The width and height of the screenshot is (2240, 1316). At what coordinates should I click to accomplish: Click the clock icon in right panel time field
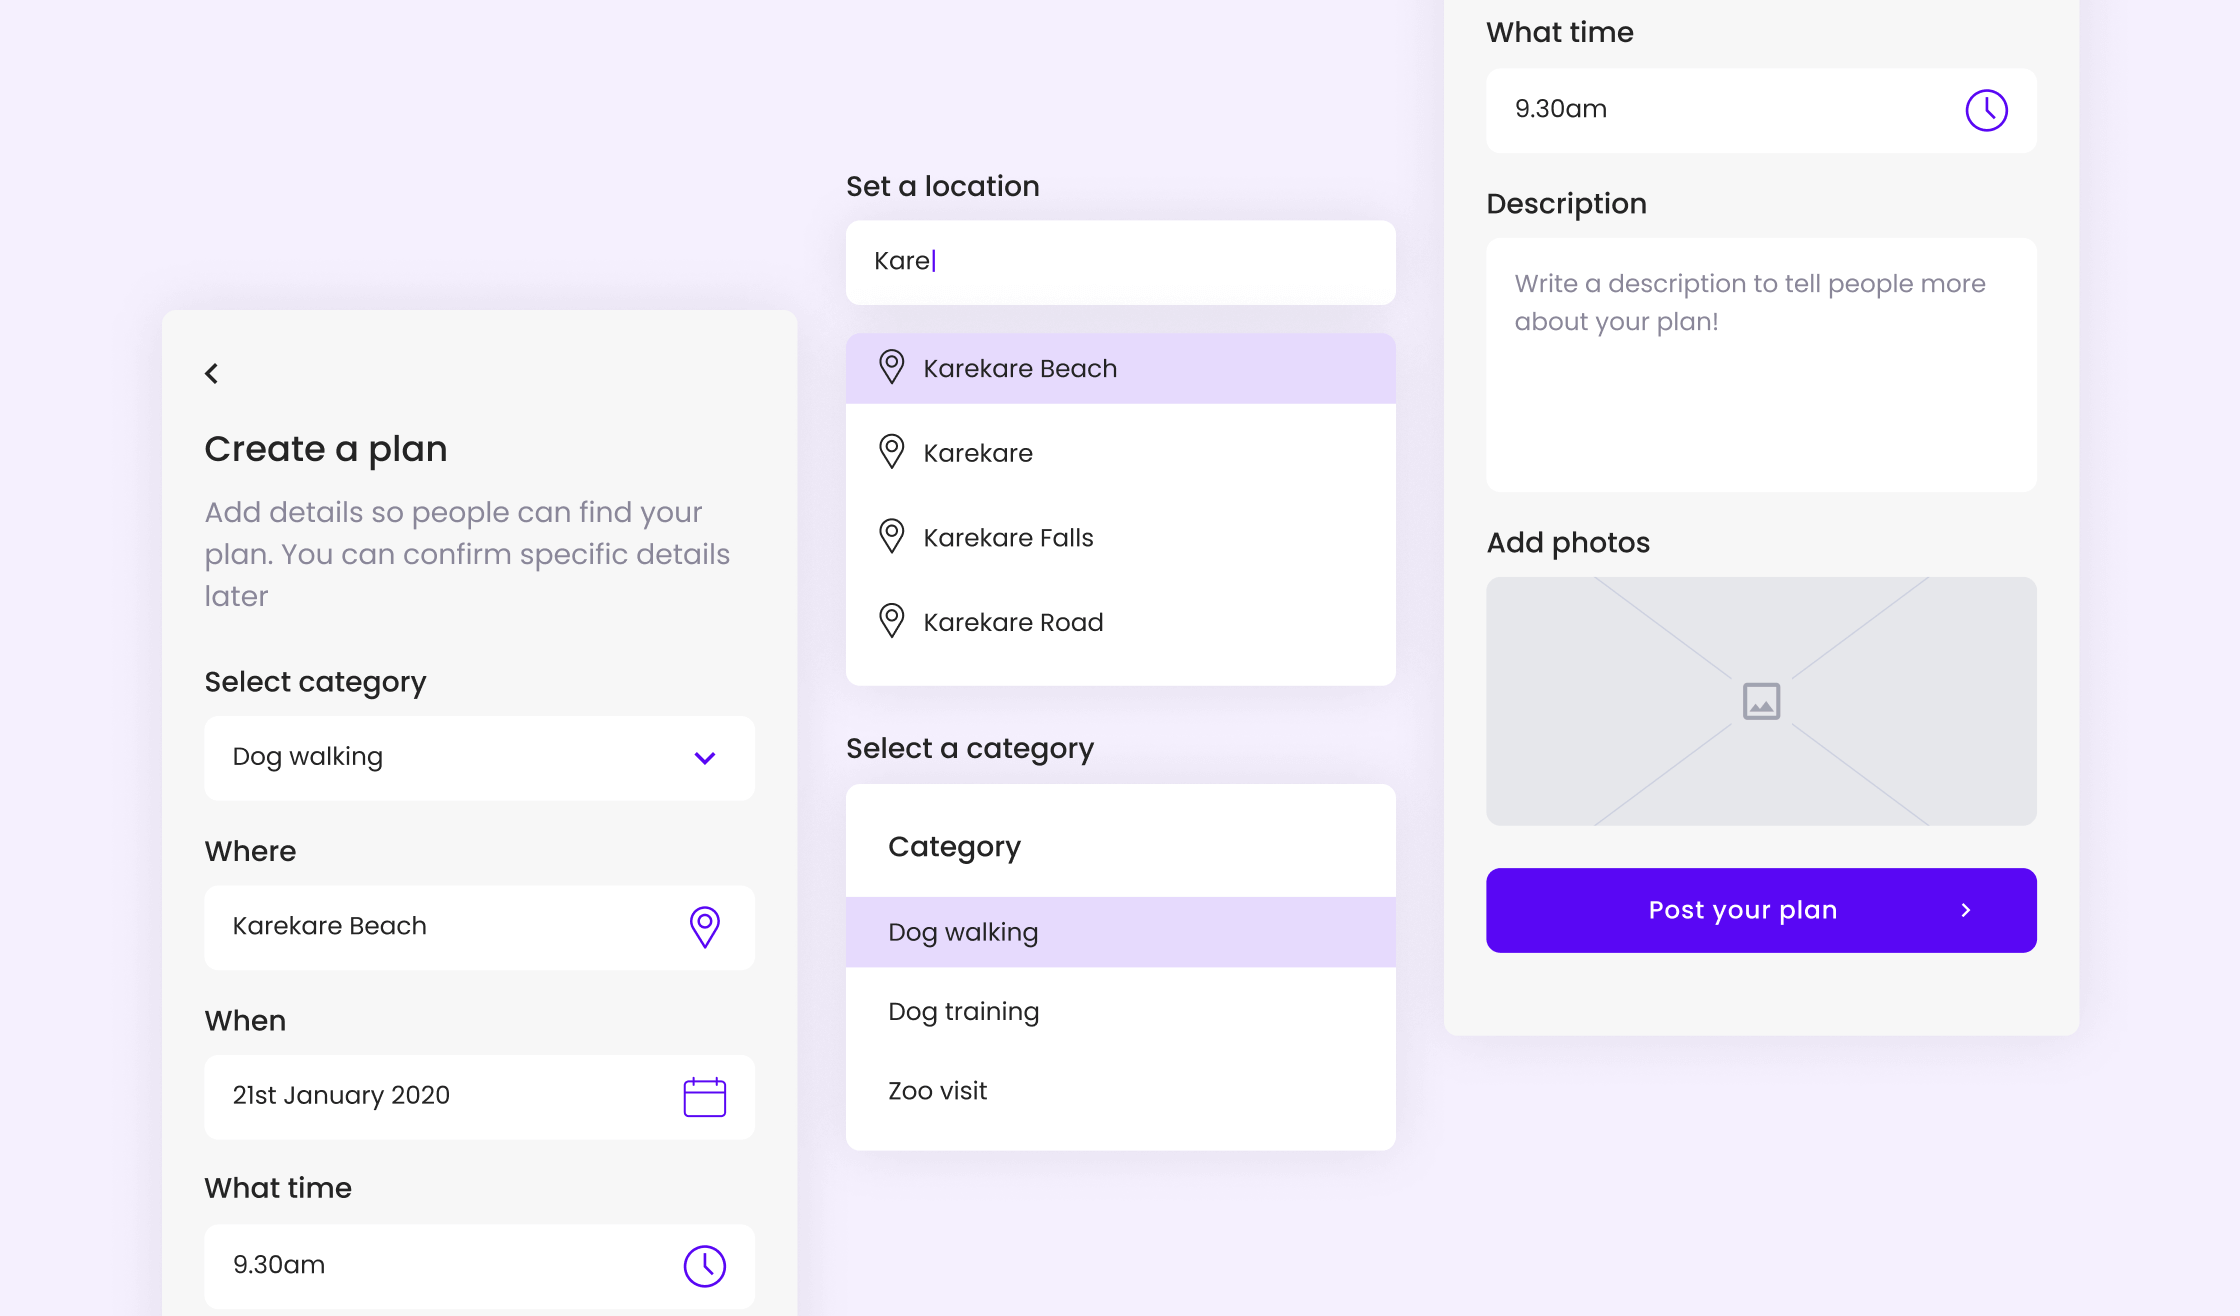coord(1986,110)
